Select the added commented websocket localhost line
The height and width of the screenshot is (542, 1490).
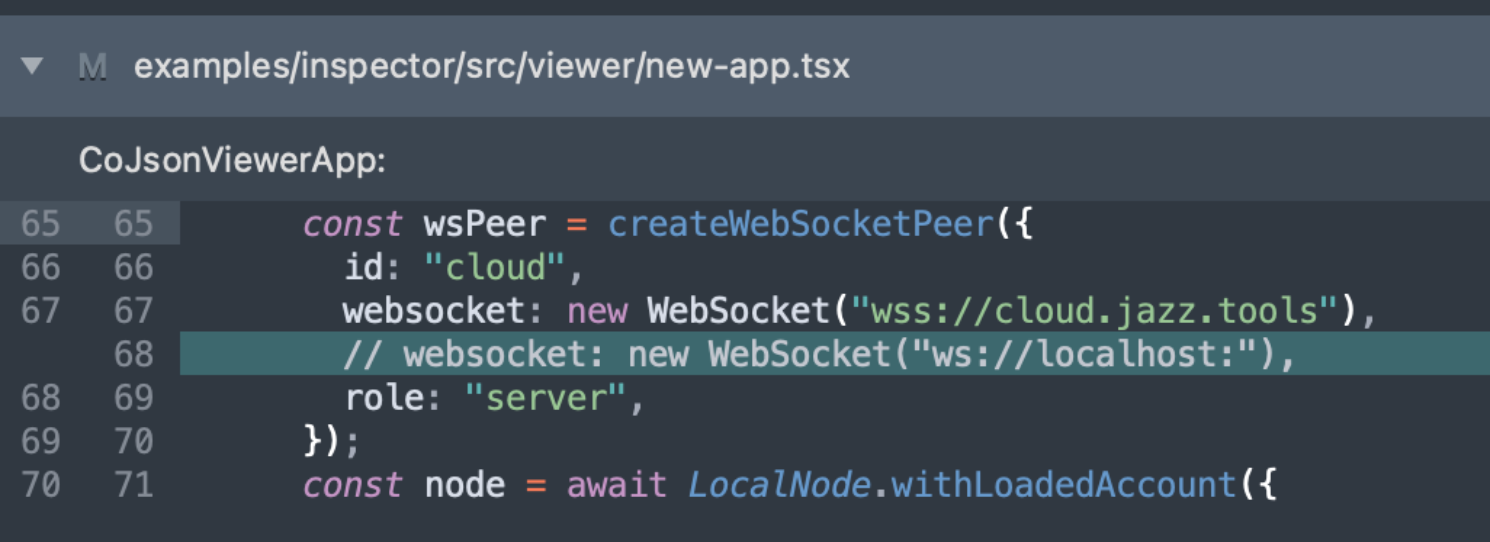point(818,355)
